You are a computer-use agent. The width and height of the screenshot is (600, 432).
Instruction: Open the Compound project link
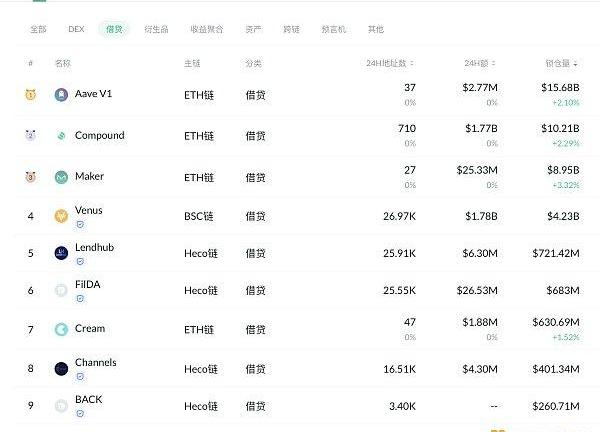click(x=99, y=135)
